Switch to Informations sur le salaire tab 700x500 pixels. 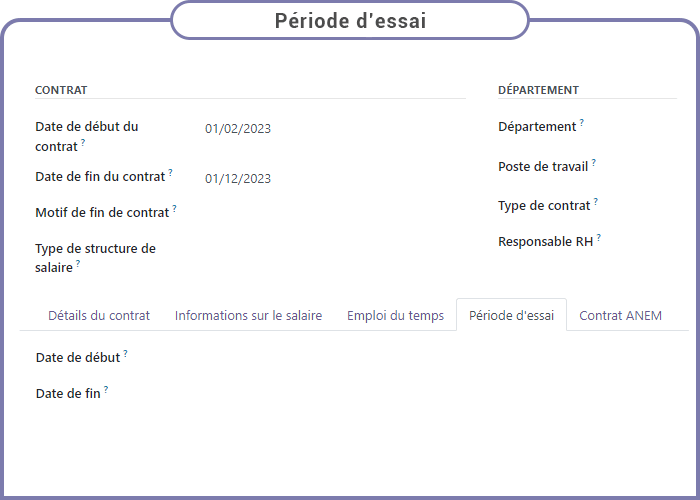248,315
